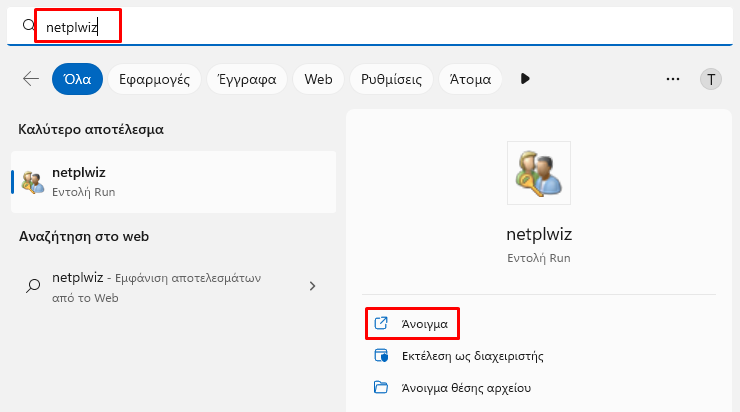Image resolution: width=740 pixels, height=412 pixels.
Task: Click Εκτέλεση ως διαχειριστής option
Action: [472, 356]
